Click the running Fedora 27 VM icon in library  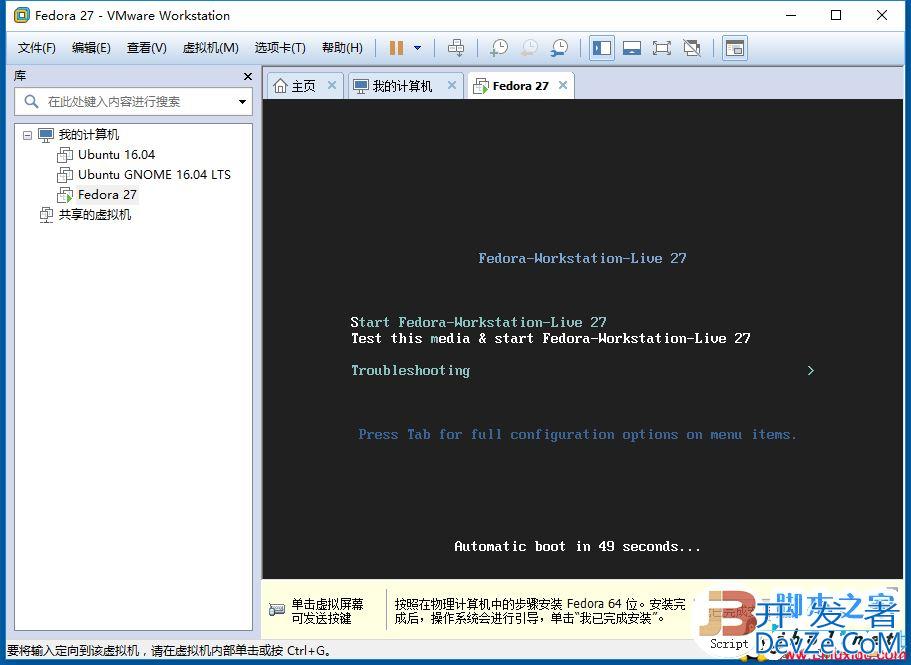[x=64, y=195]
